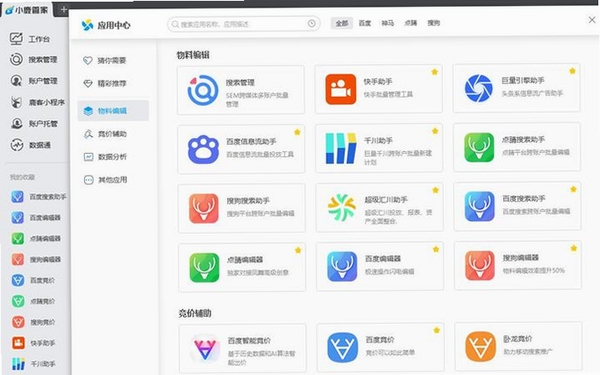Open the 百度编辑器 card title
The height and width of the screenshot is (375, 600).
pos(383,259)
